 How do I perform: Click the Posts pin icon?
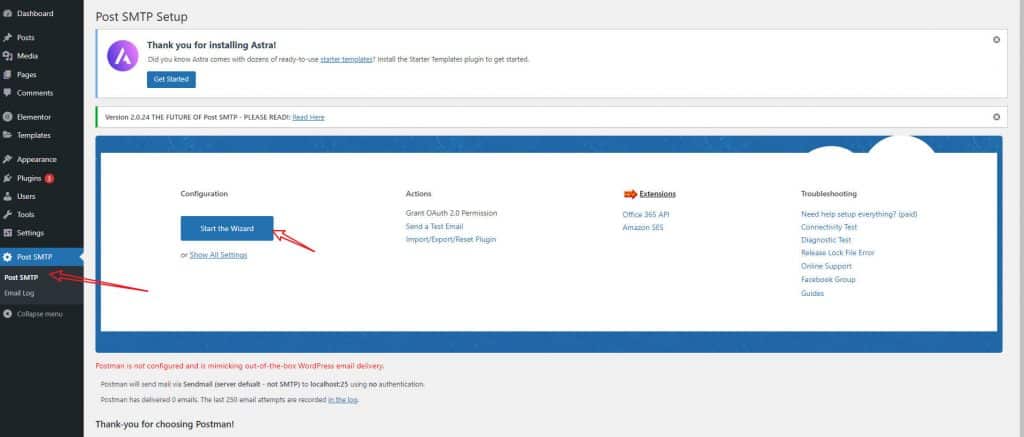point(8,37)
